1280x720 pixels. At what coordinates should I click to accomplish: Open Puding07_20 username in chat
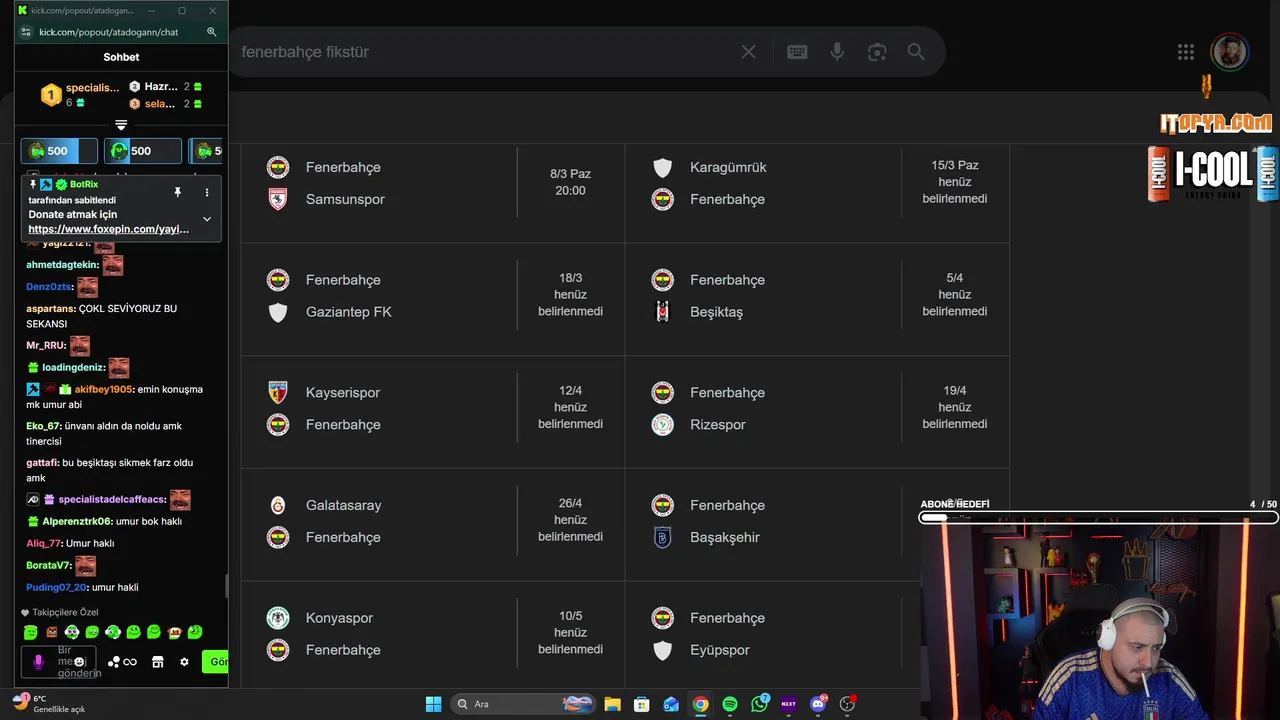pyautogui.click(x=57, y=587)
